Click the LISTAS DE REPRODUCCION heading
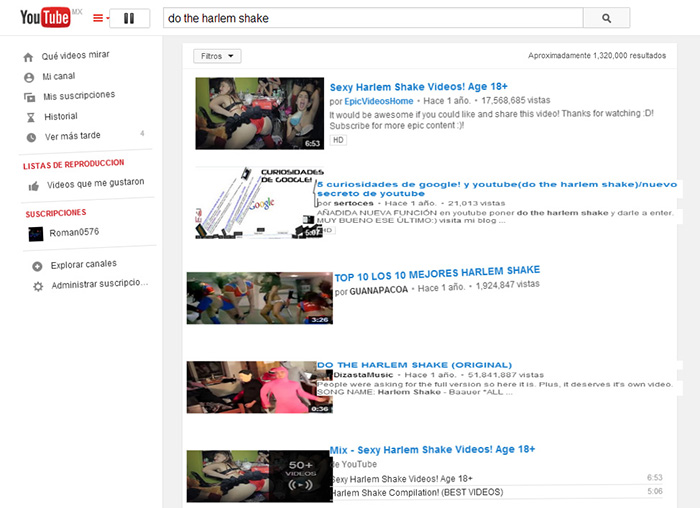 (74, 164)
